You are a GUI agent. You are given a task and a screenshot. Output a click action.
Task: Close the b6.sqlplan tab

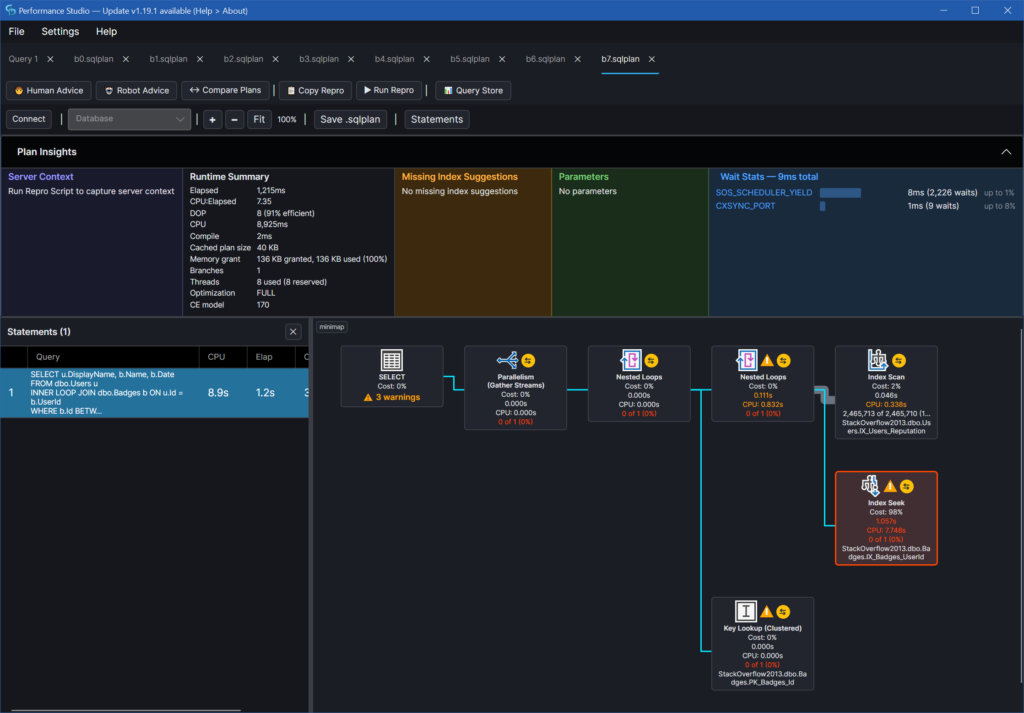(x=577, y=59)
